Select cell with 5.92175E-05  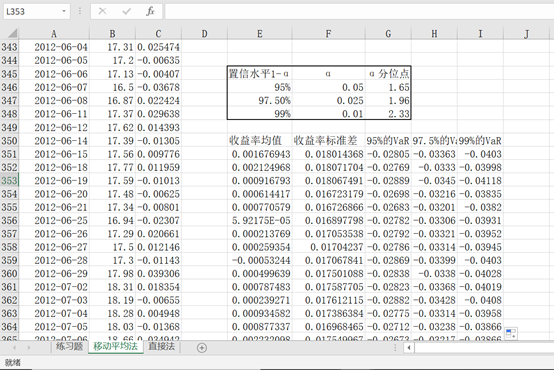(x=260, y=221)
